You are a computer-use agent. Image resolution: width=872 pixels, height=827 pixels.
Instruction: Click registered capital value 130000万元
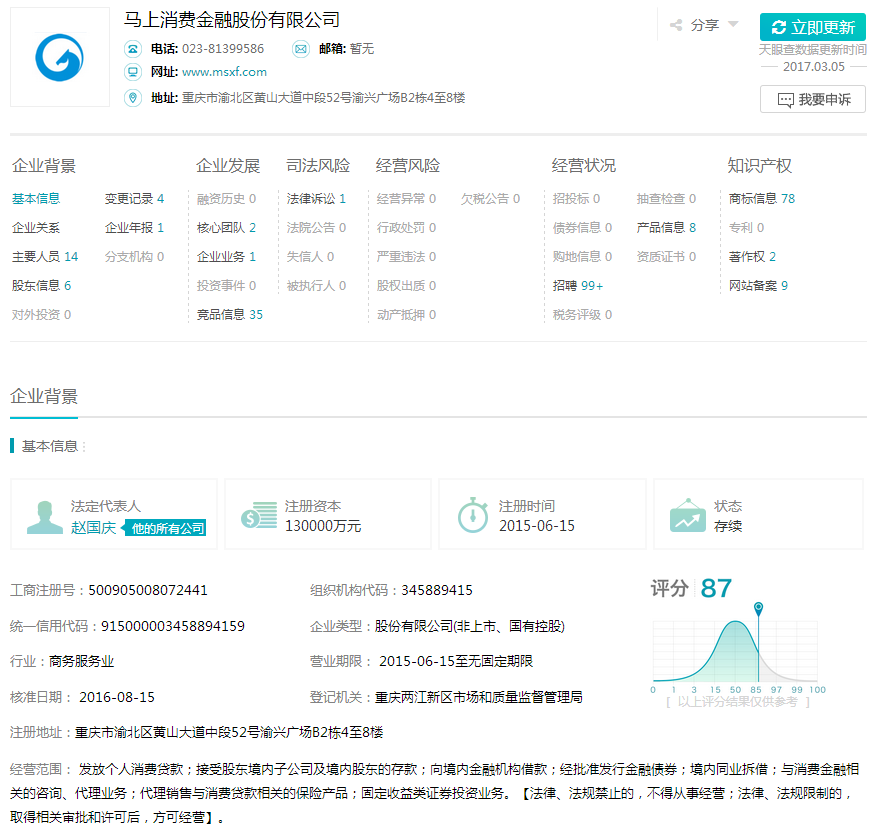point(323,526)
